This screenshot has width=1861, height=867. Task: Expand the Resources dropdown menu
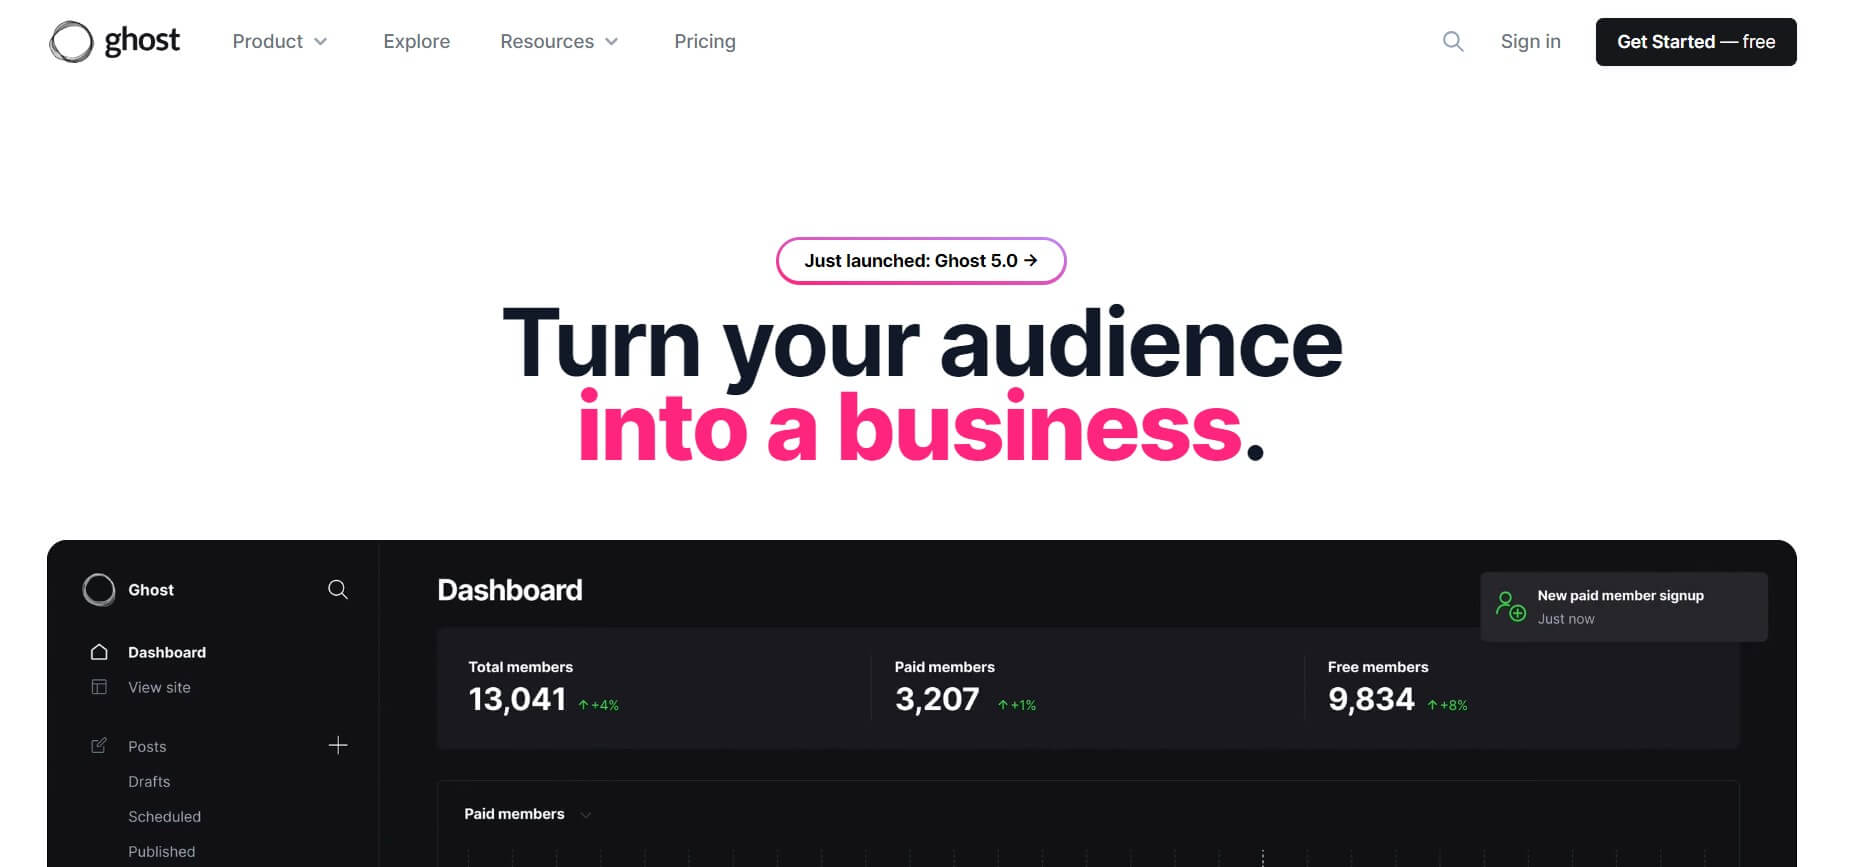tap(559, 42)
